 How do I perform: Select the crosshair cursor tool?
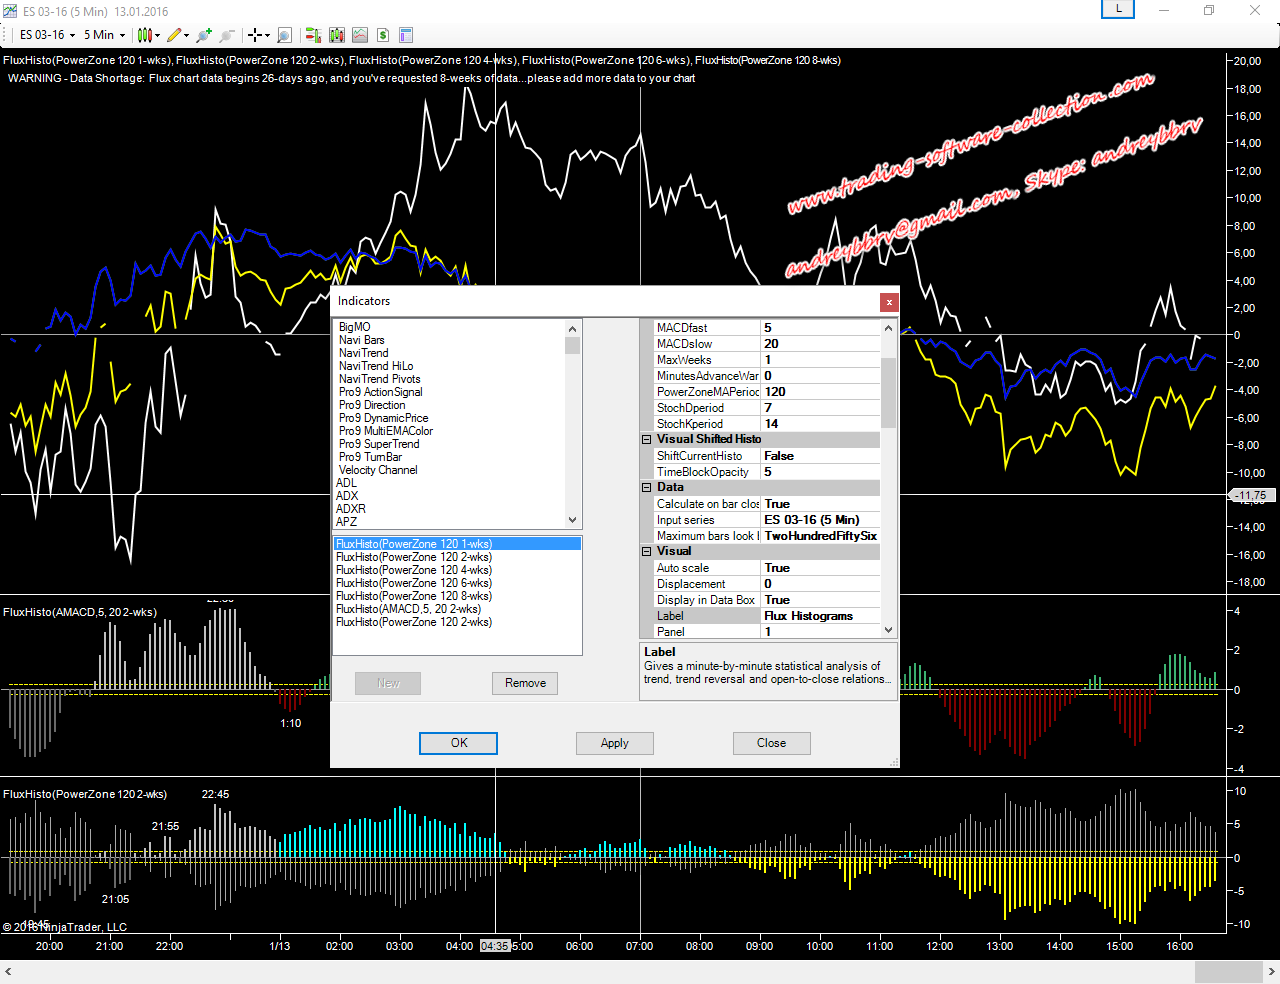(x=255, y=35)
